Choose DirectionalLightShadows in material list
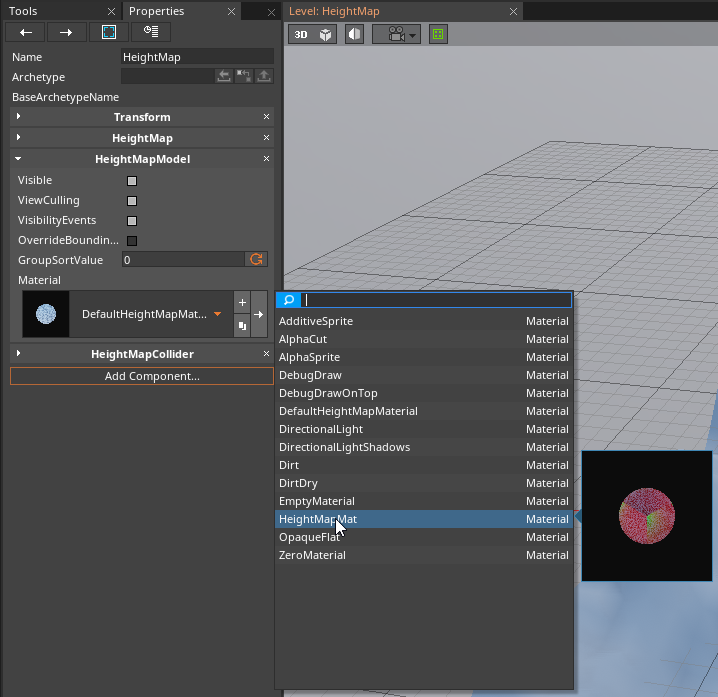Image resolution: width=718 pixels, height=697 pixels. pyautogui.click(x=424, y=447)
